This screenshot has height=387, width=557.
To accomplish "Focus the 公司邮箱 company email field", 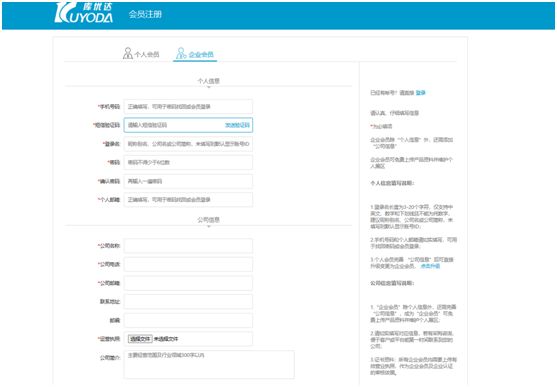I will (x=188, y=283).
